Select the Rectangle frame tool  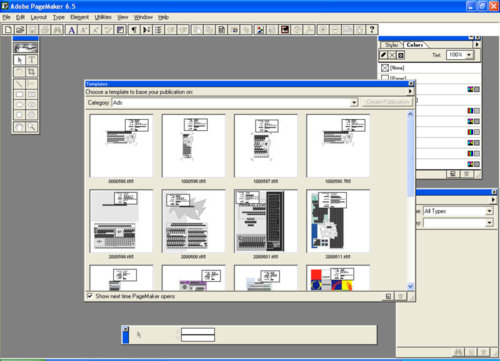coord(31,94)
